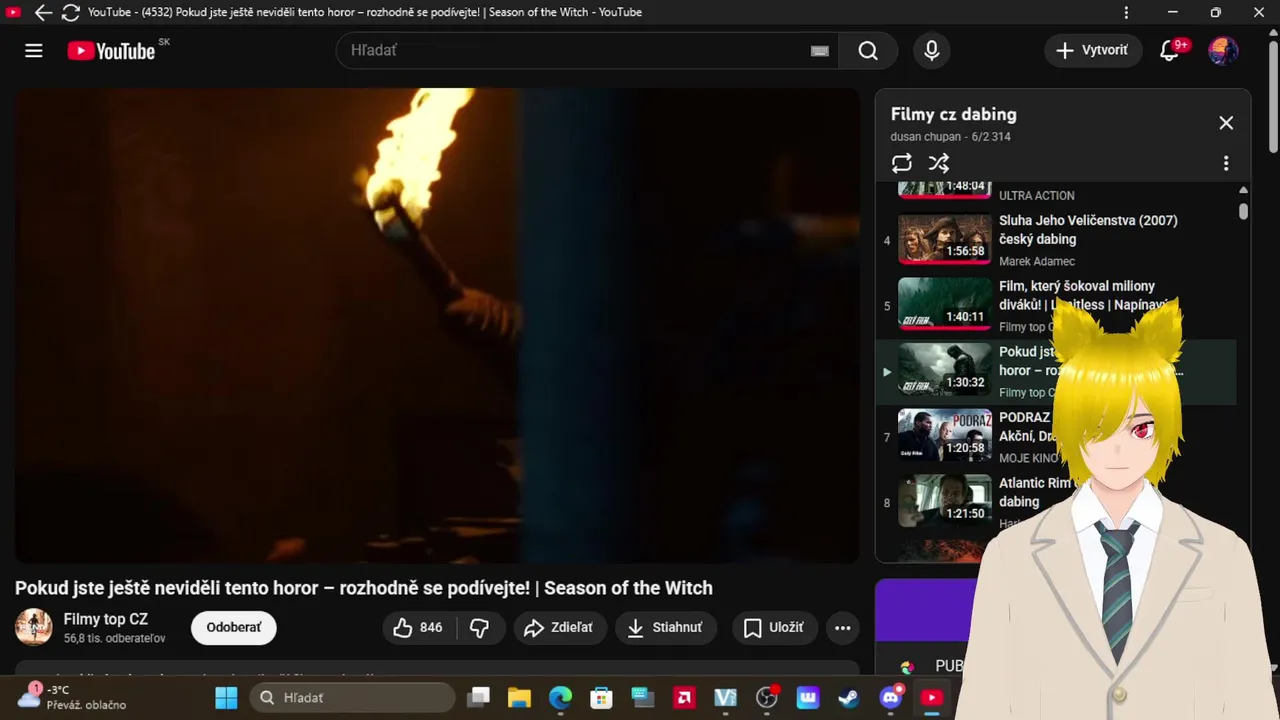Open thumbnail with 1:40:11 duration
Viewport: 1280px width, 720px height.
pos(945,306)
